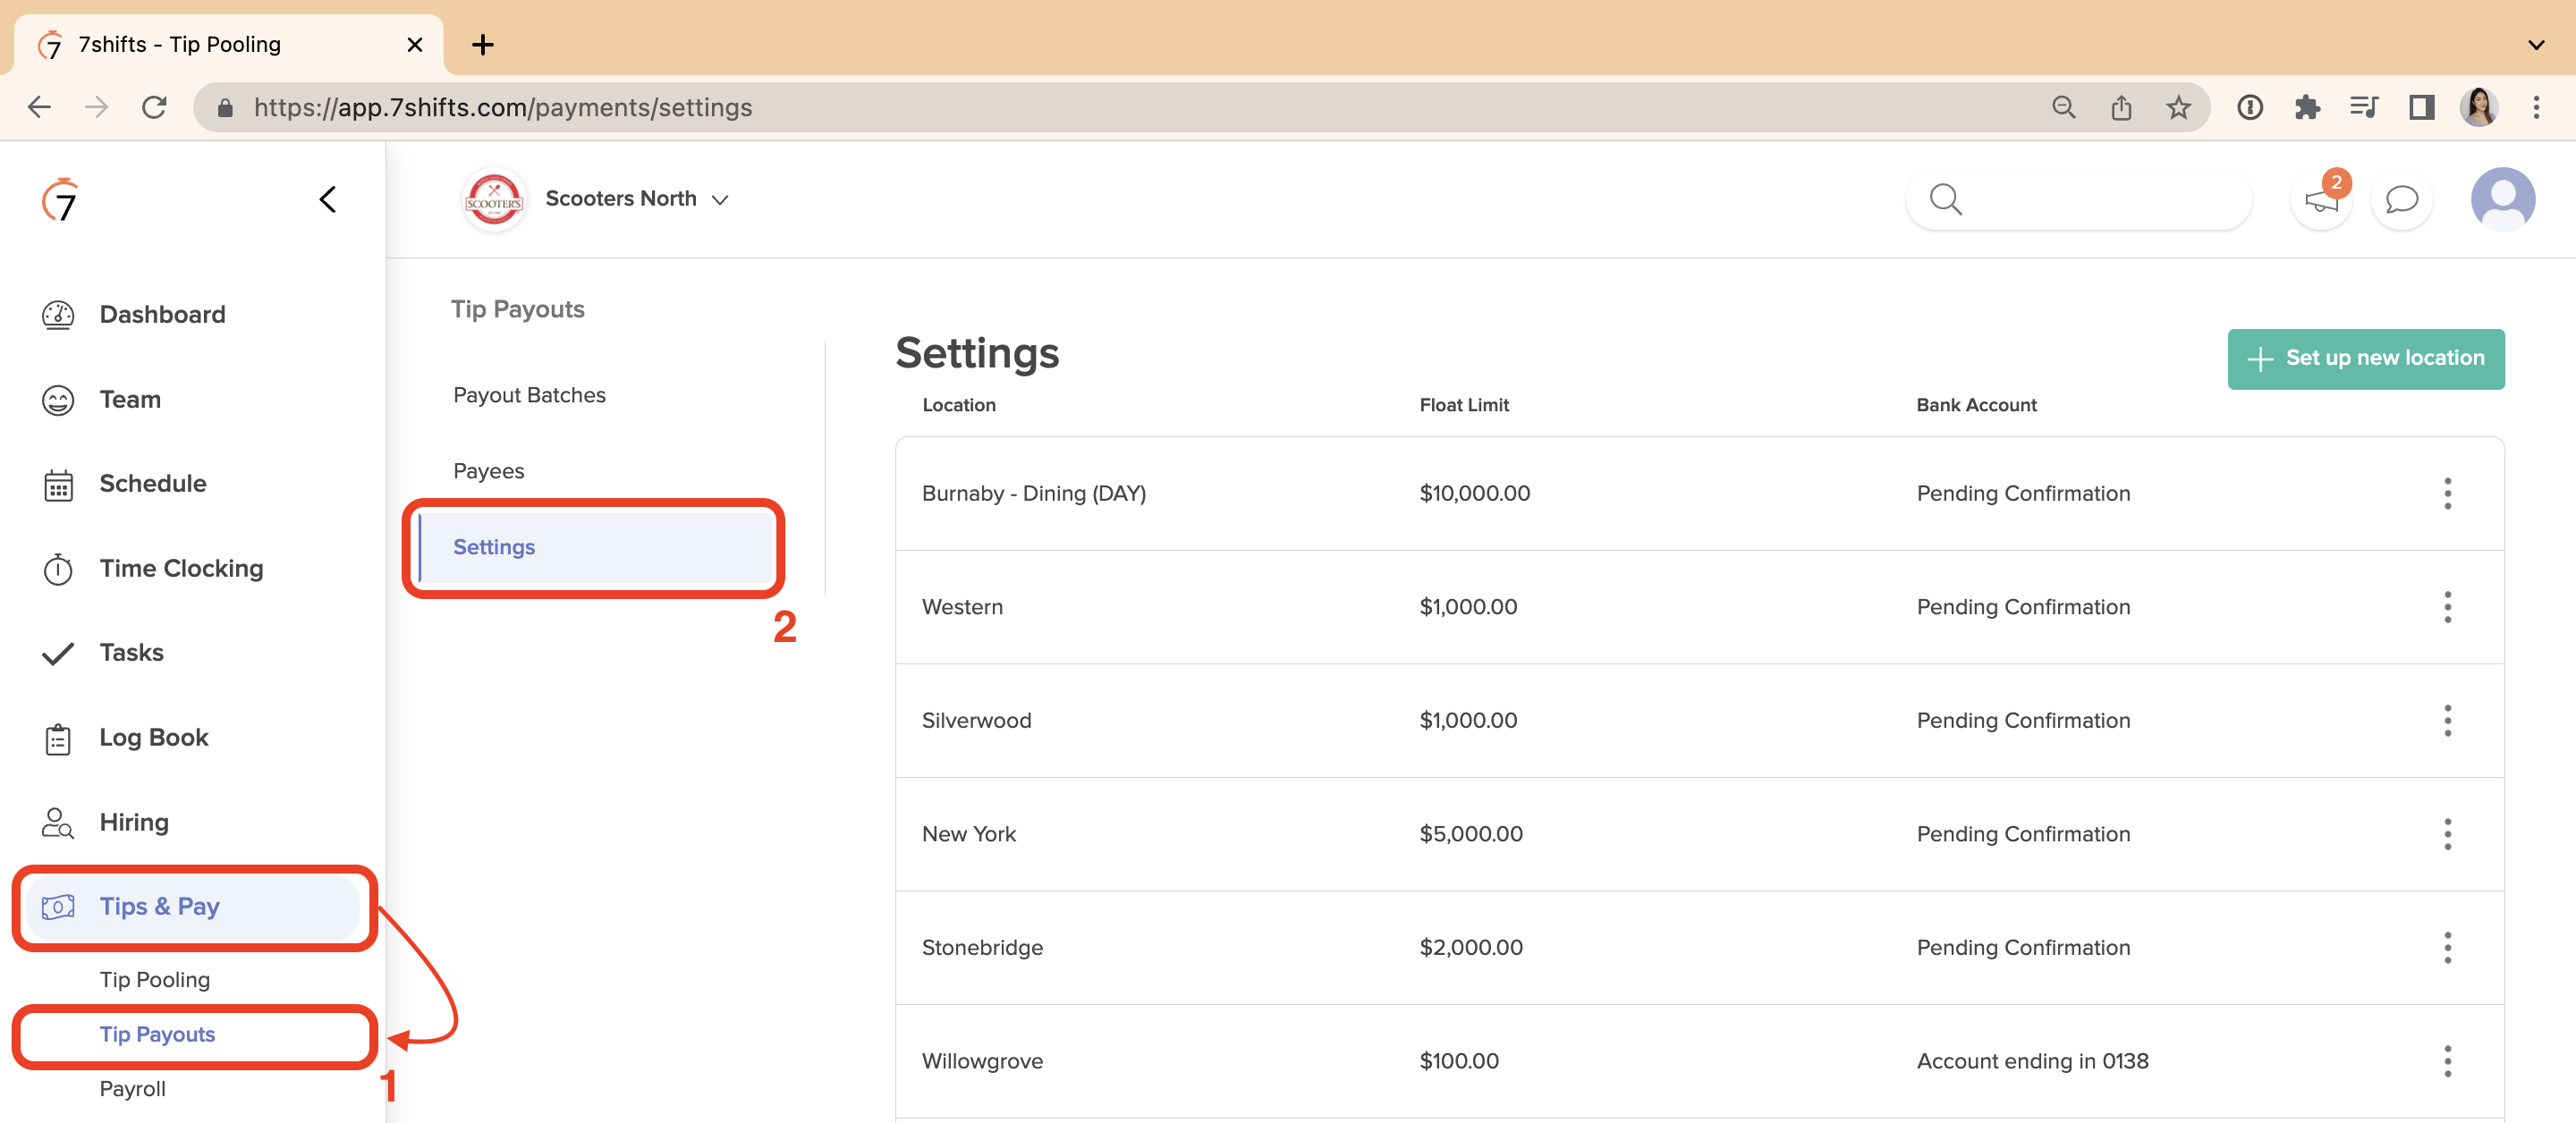The width and height of the screenshot is (2576, 1123).
Task: Click Set up new location button
Action: 2365,358
